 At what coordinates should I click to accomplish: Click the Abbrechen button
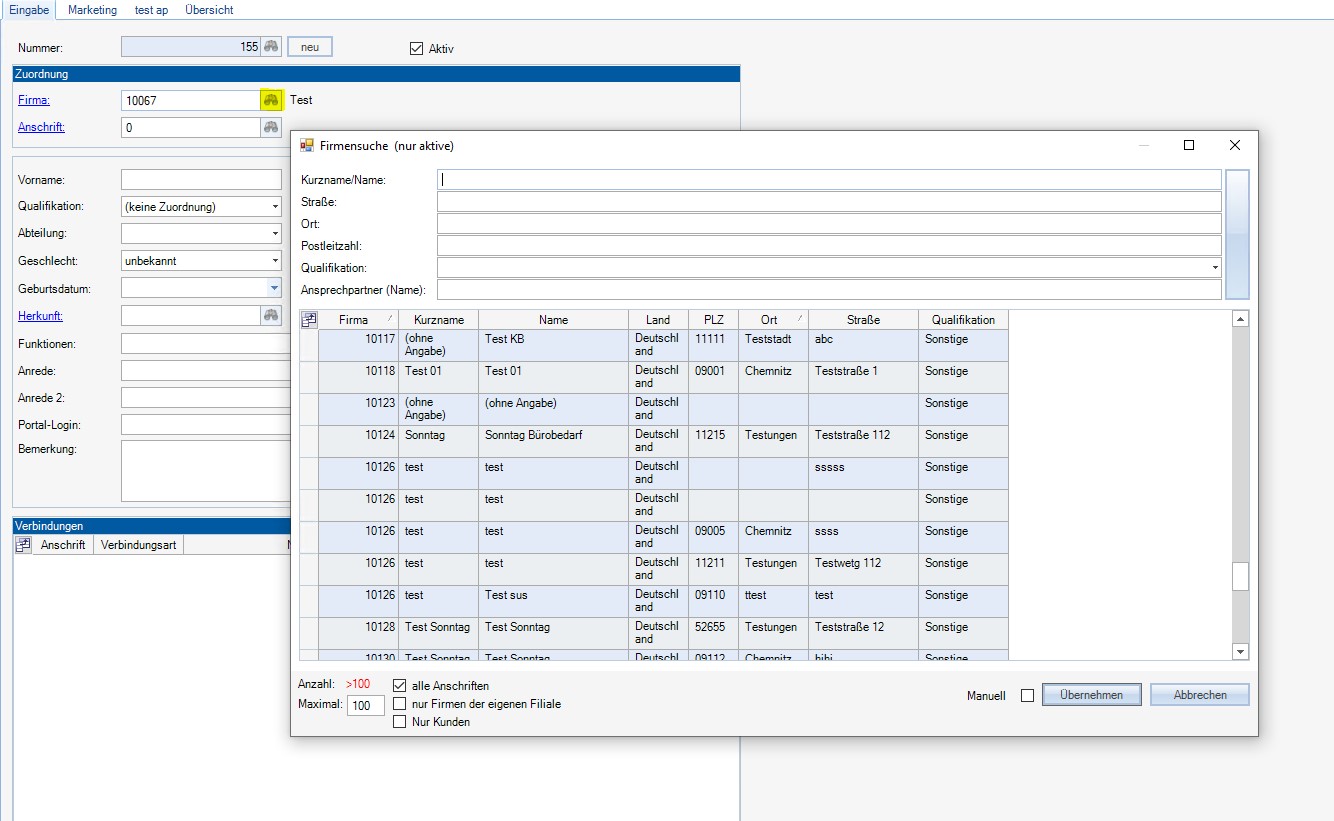click(x=1199, y=695)
